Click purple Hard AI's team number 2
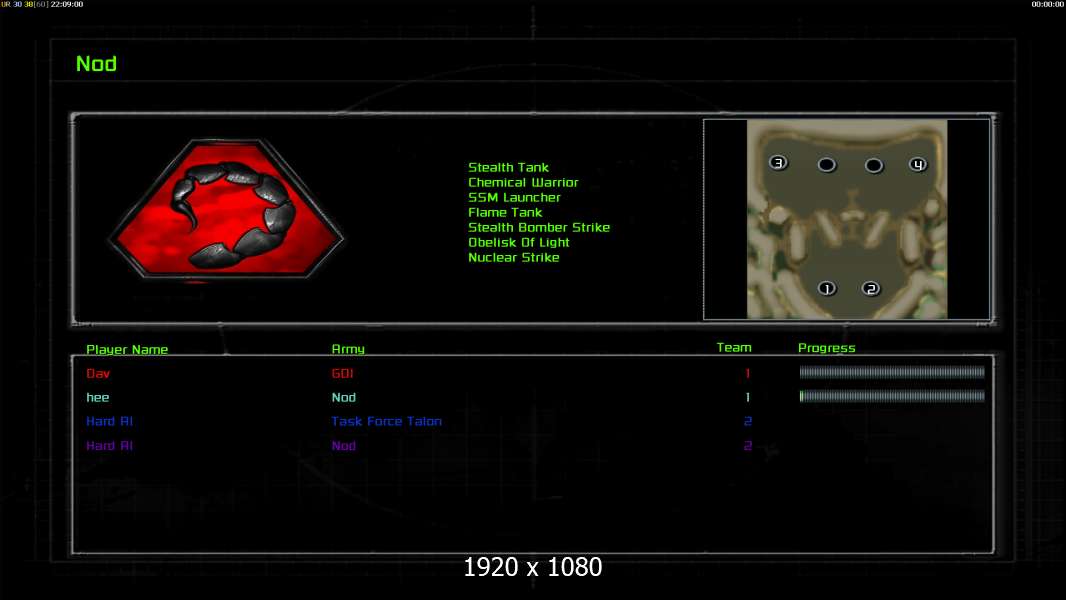Viewport: 1066px width, 600px height. coord(748,446)
